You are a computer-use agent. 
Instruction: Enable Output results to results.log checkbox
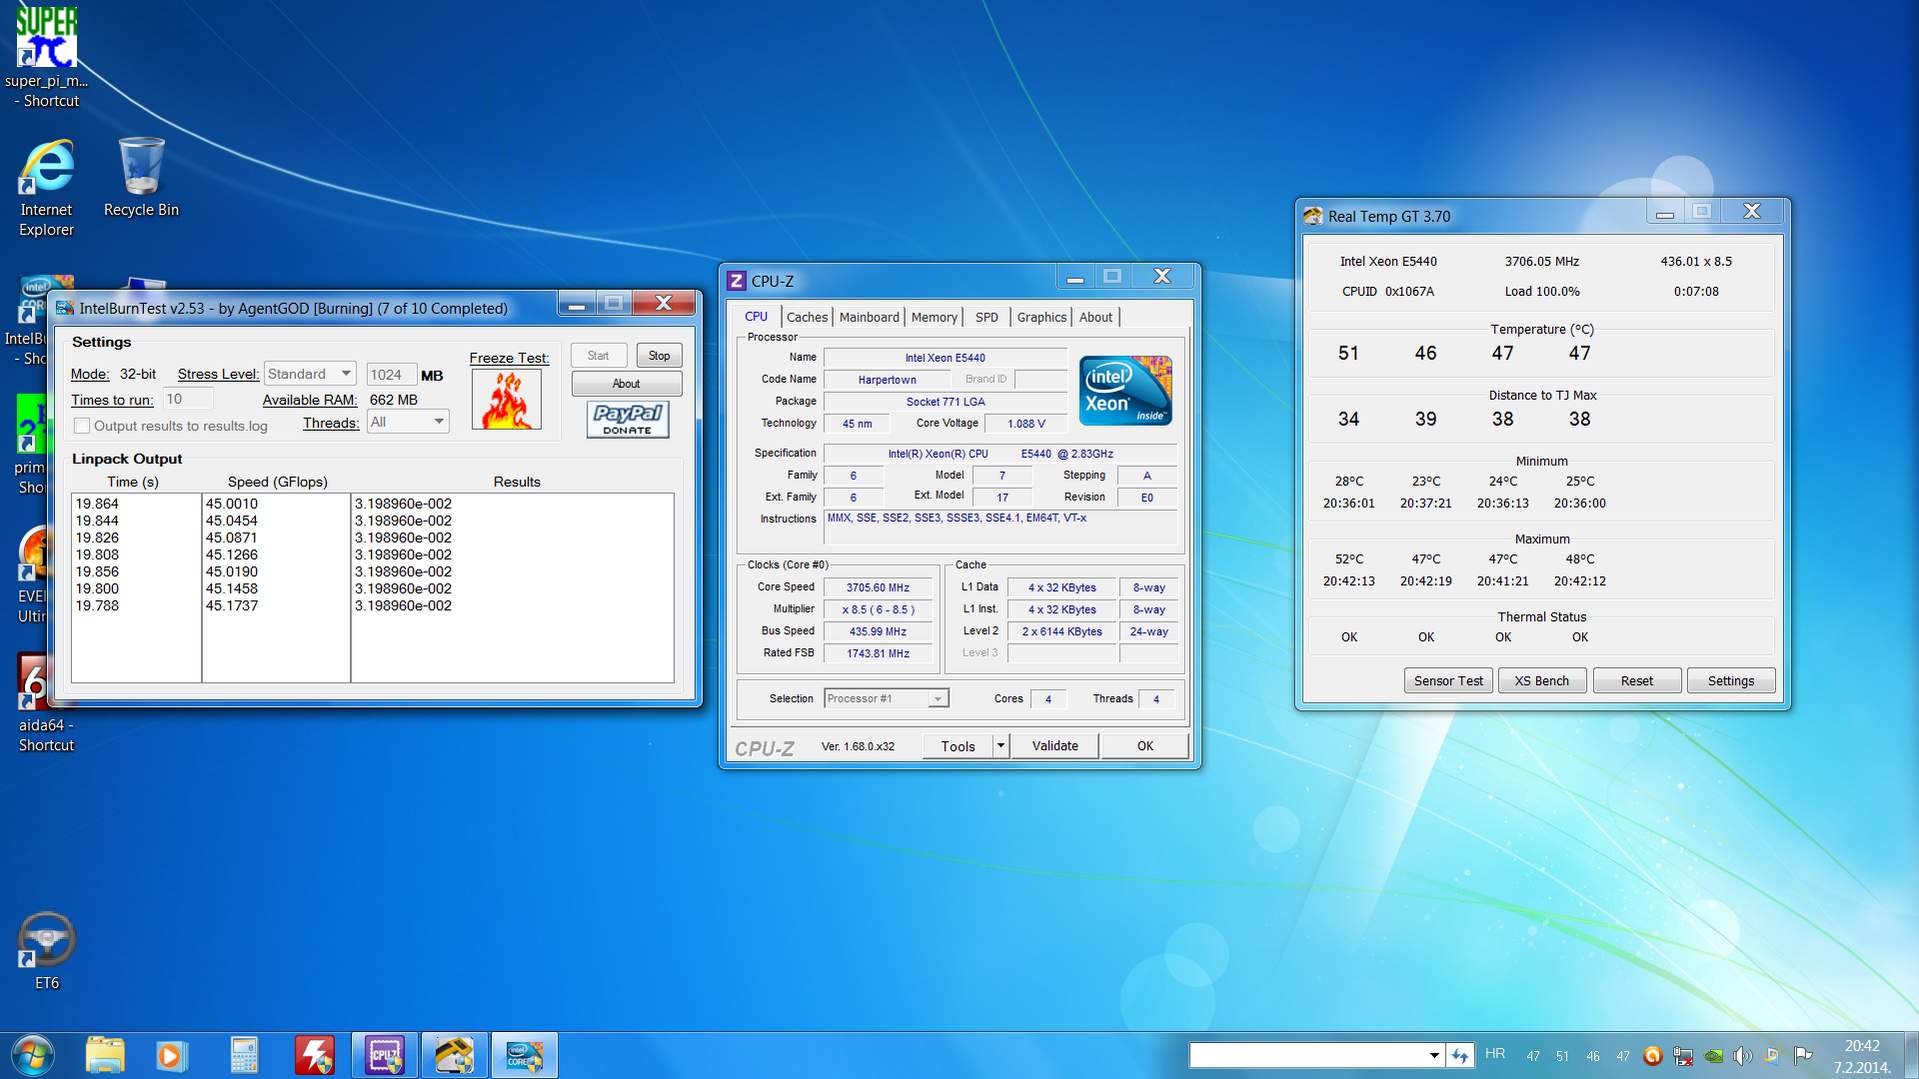(83, 426)
